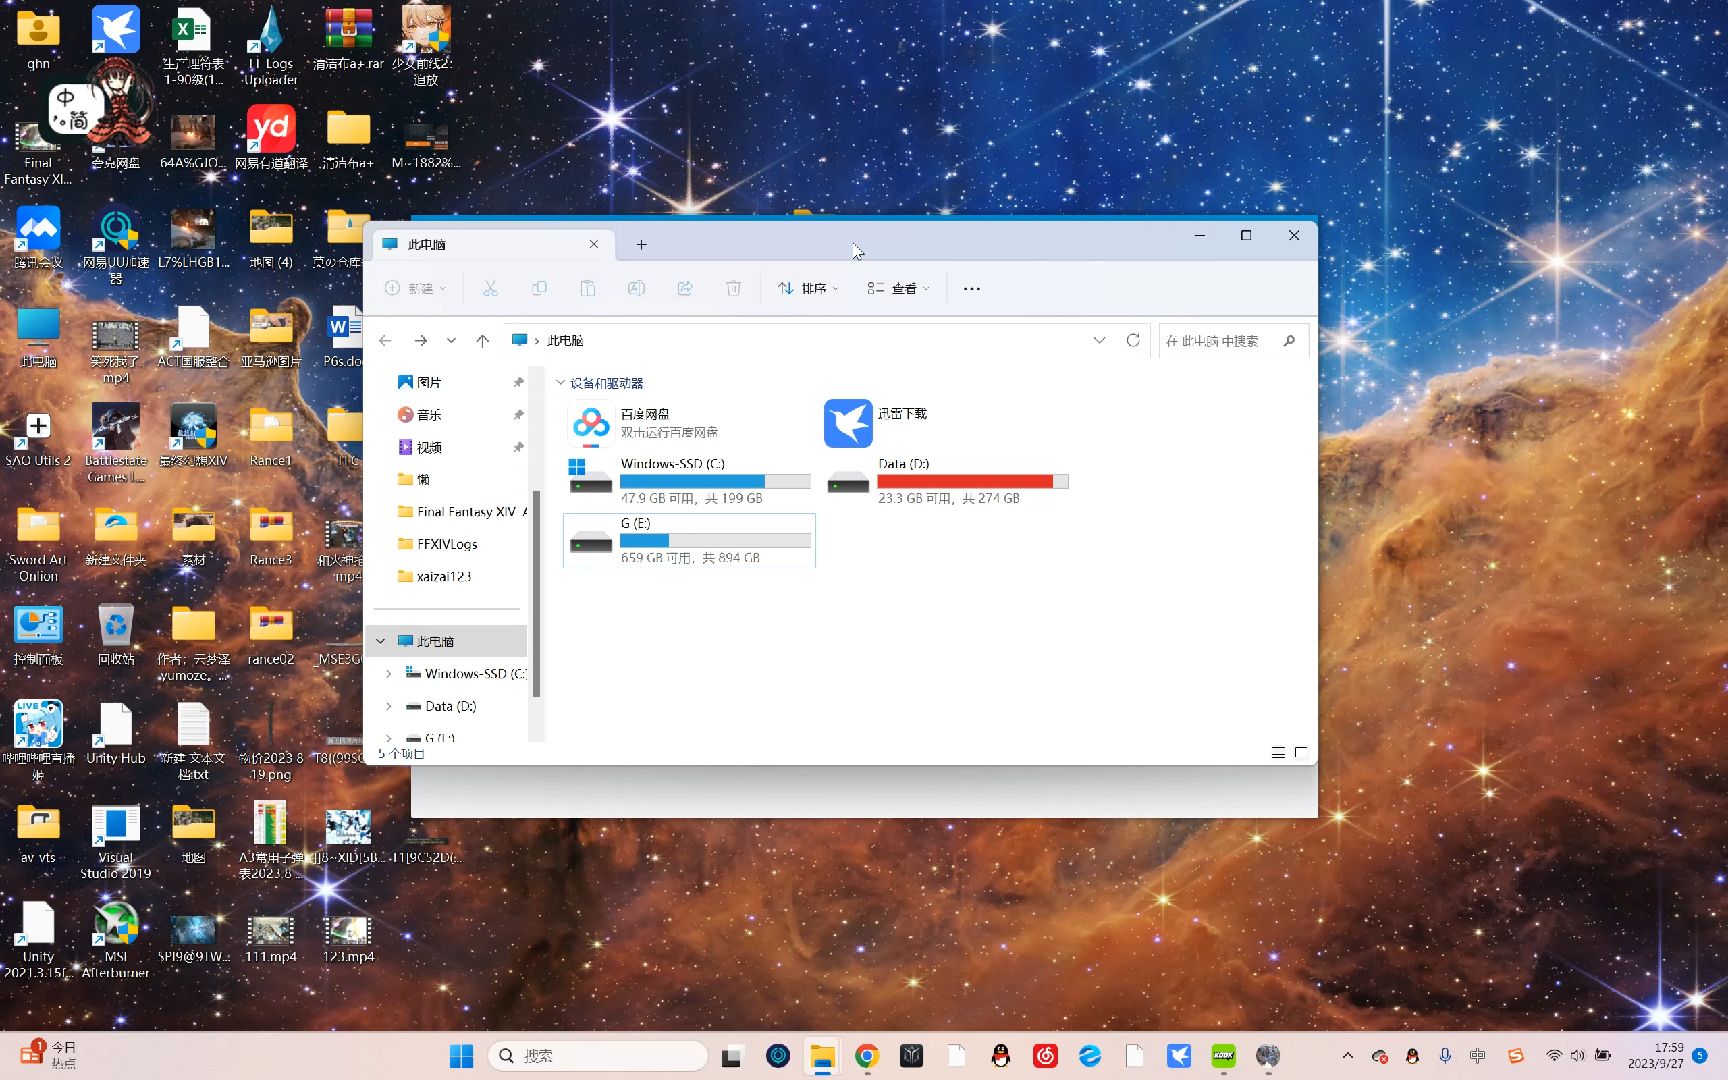Click the address bar path This PC

(x=565, y=341)
